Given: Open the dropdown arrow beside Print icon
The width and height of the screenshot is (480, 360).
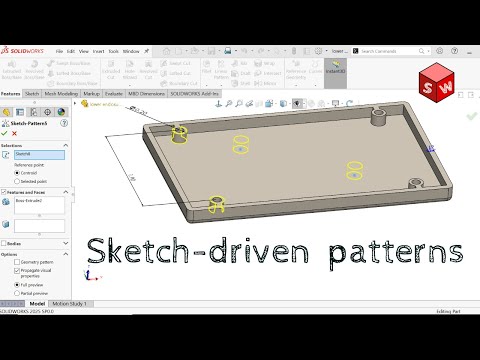Looking at the screenshot, I should tap(236, 51).
